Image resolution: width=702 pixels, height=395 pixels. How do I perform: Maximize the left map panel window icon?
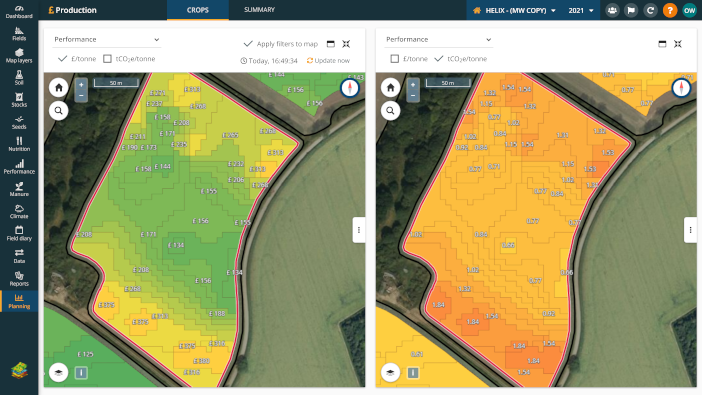tap(331, 44)
